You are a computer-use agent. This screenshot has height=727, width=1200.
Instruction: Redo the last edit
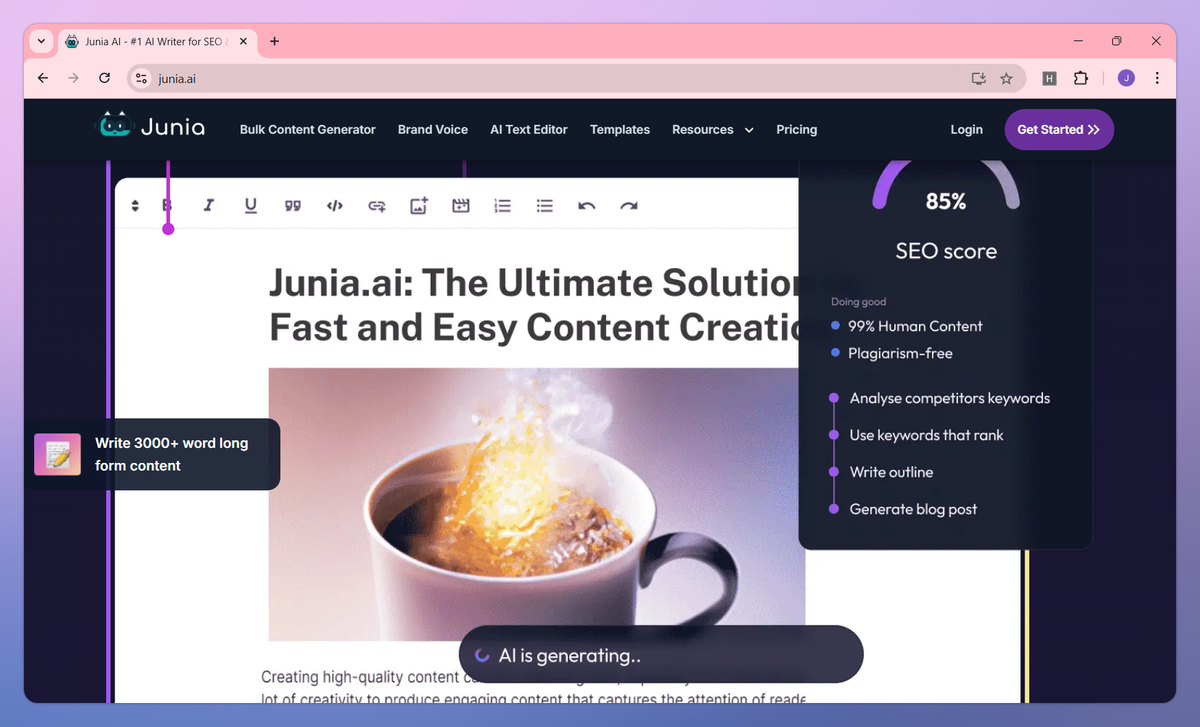629,206
